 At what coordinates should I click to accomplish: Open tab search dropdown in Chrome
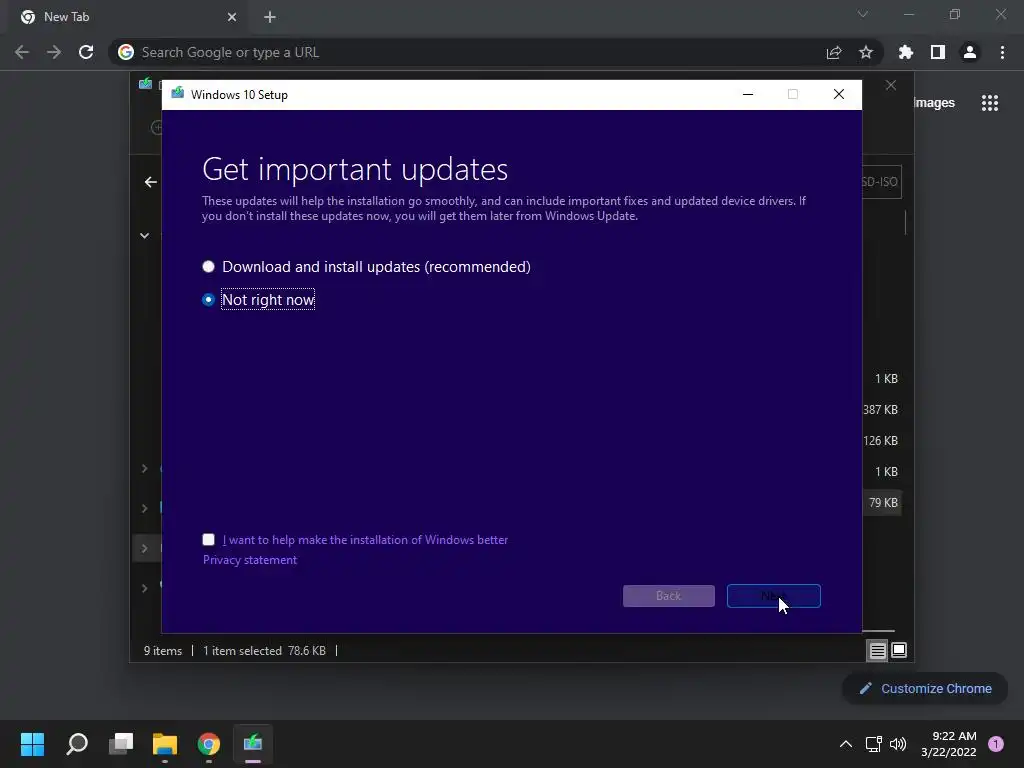click(x=863, y=14)
